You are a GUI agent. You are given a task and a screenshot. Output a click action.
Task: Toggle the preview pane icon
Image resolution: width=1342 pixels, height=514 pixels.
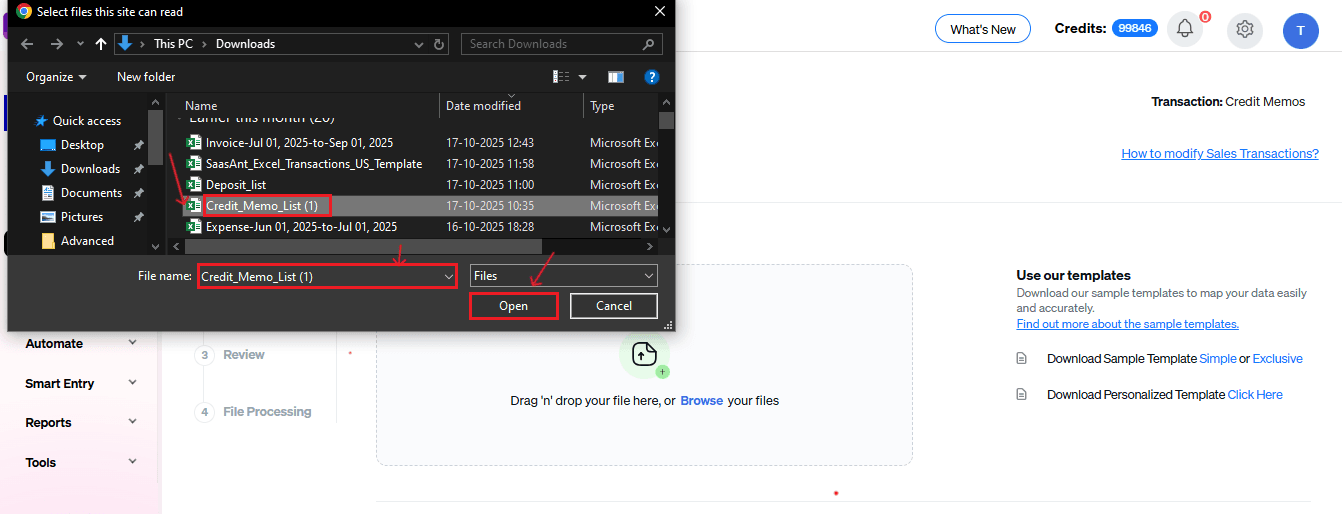pos(616,77)
